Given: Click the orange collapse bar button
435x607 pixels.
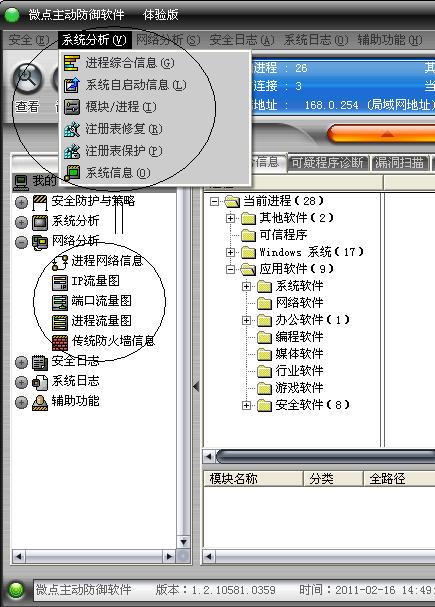Looking at the screenshot, I should (381, 135).
